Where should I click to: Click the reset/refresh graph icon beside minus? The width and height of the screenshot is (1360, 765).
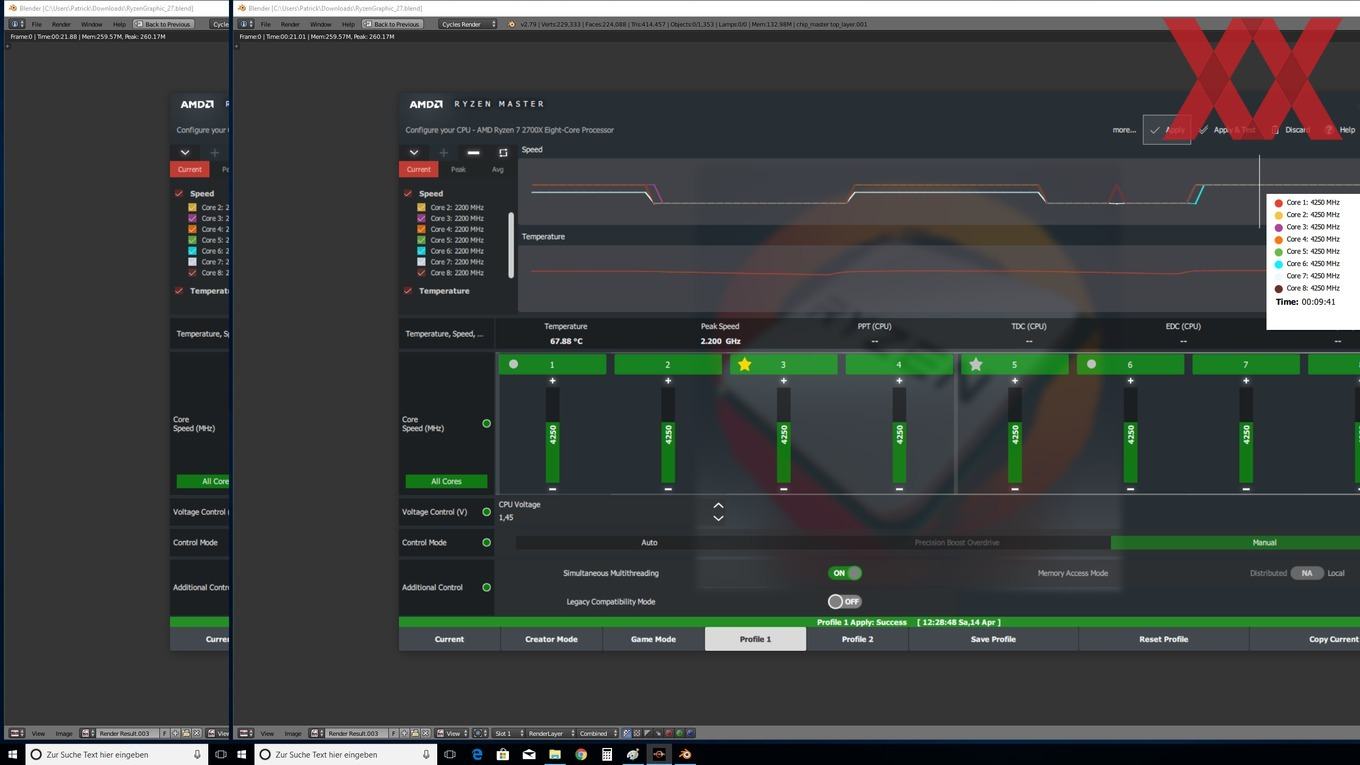[503, 153]
